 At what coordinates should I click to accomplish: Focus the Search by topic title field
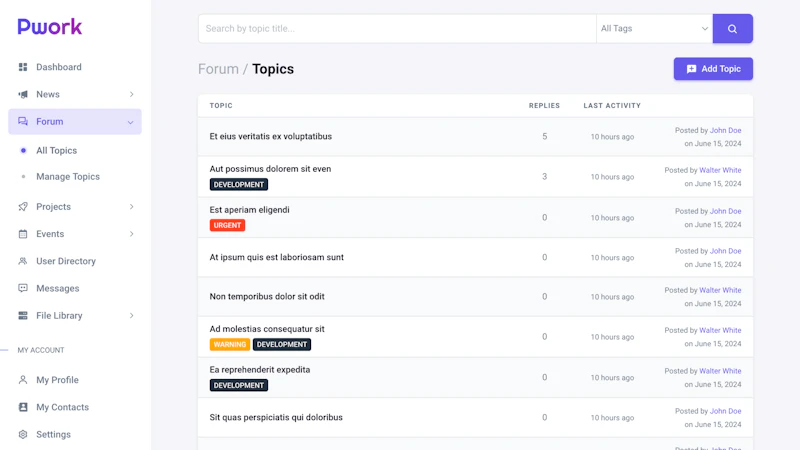tap(397, 29)
